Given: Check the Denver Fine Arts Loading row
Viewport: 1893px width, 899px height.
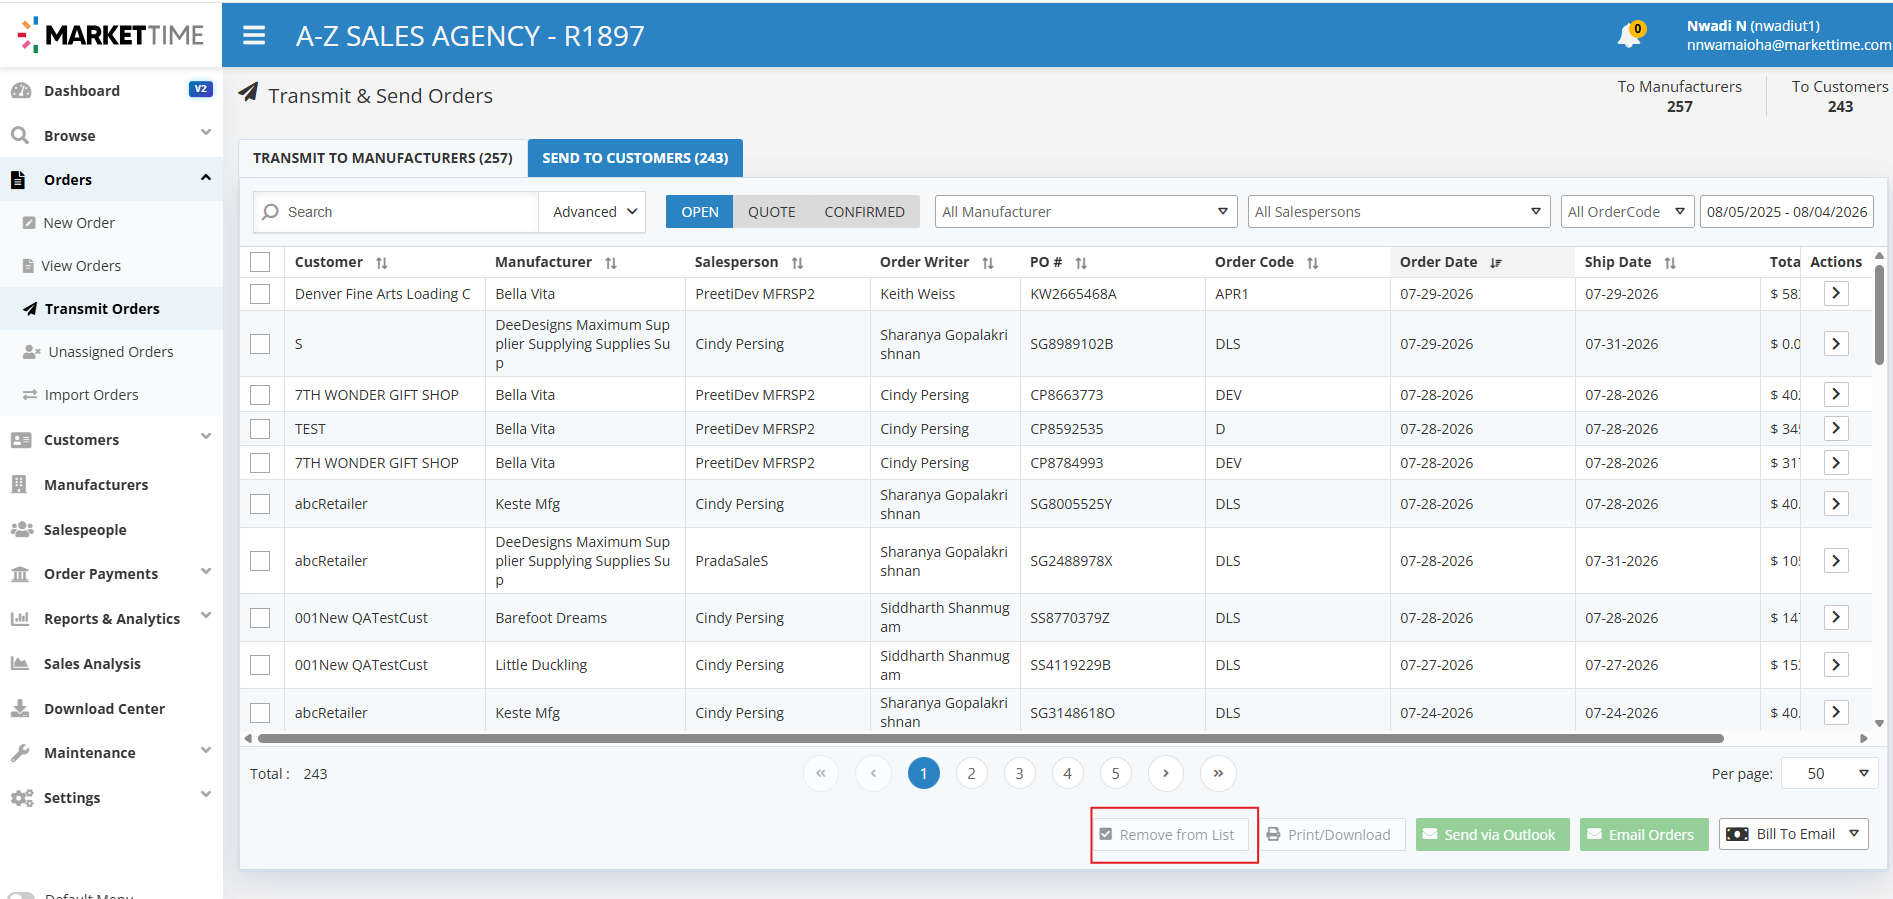Looking at the screenshot, I should [x=260, y=294].
